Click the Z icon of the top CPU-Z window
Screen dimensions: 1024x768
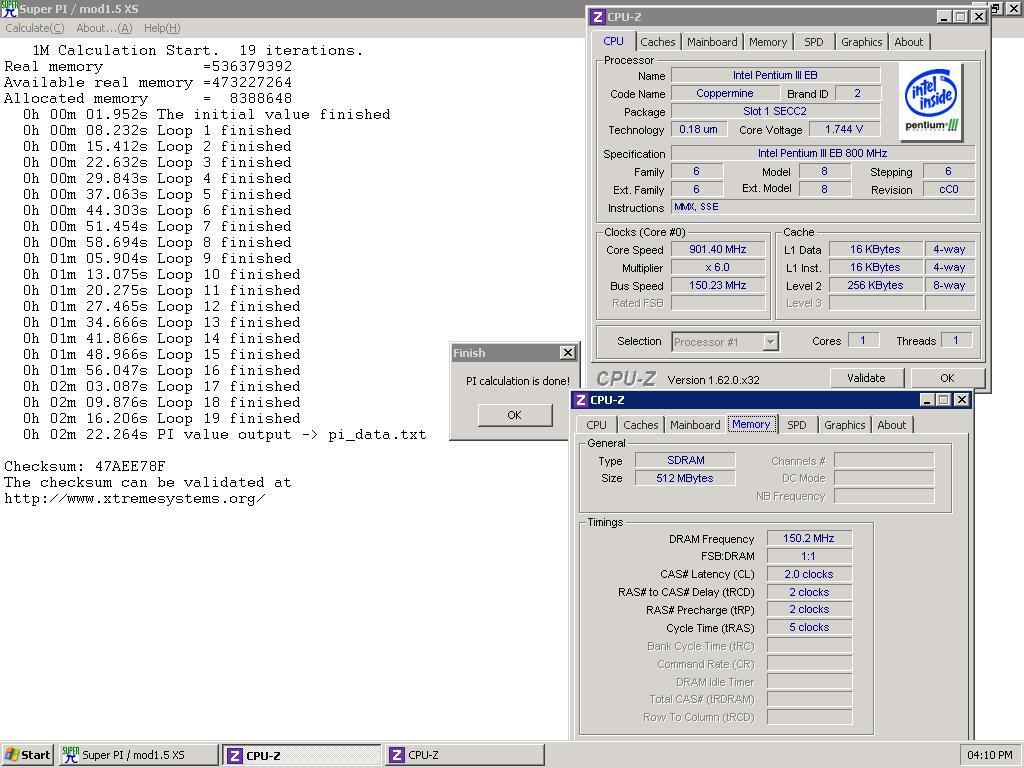(597, 16)
